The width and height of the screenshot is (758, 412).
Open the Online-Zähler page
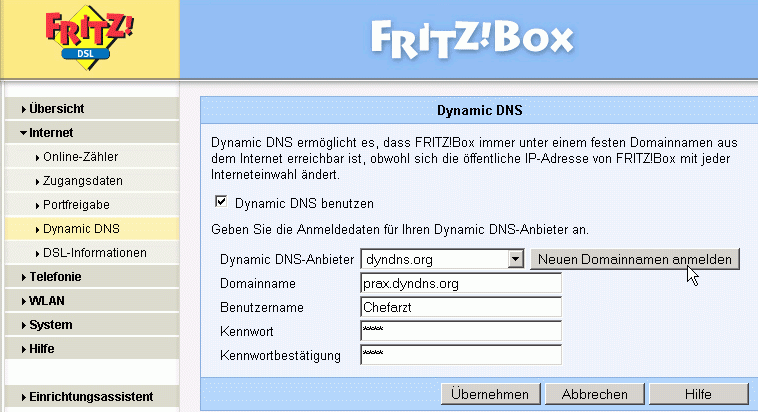click(92, 157)
